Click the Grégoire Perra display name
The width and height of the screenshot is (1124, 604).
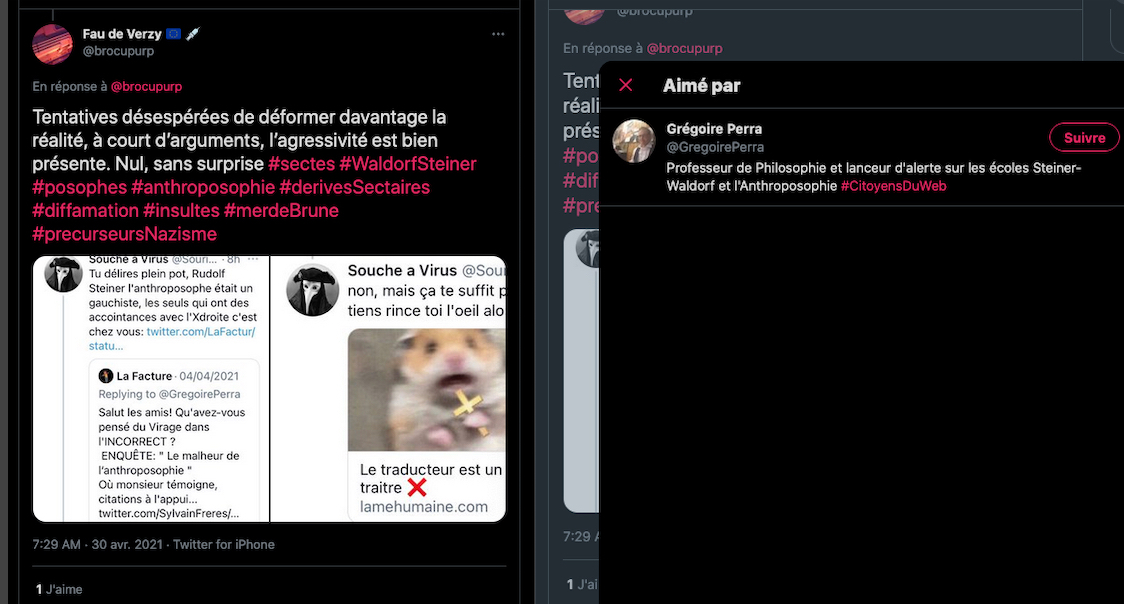point(714,129)
